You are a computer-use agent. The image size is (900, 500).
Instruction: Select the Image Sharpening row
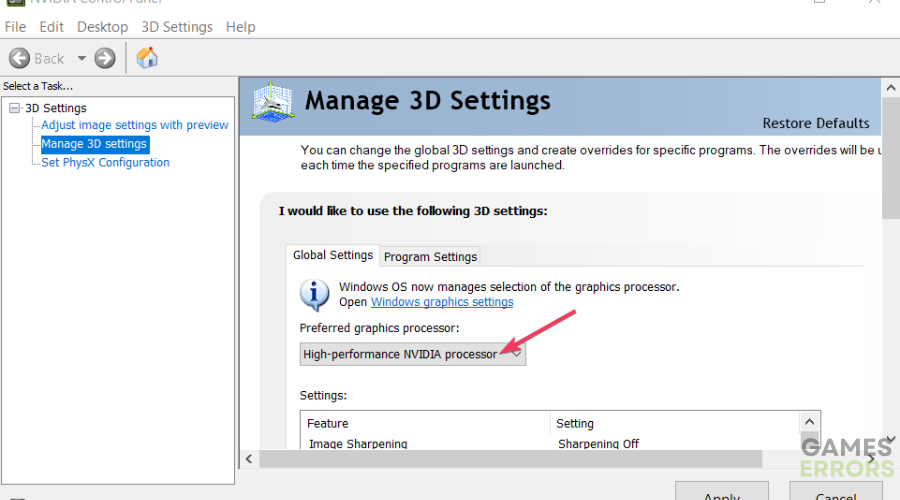[x=358, y=443]
